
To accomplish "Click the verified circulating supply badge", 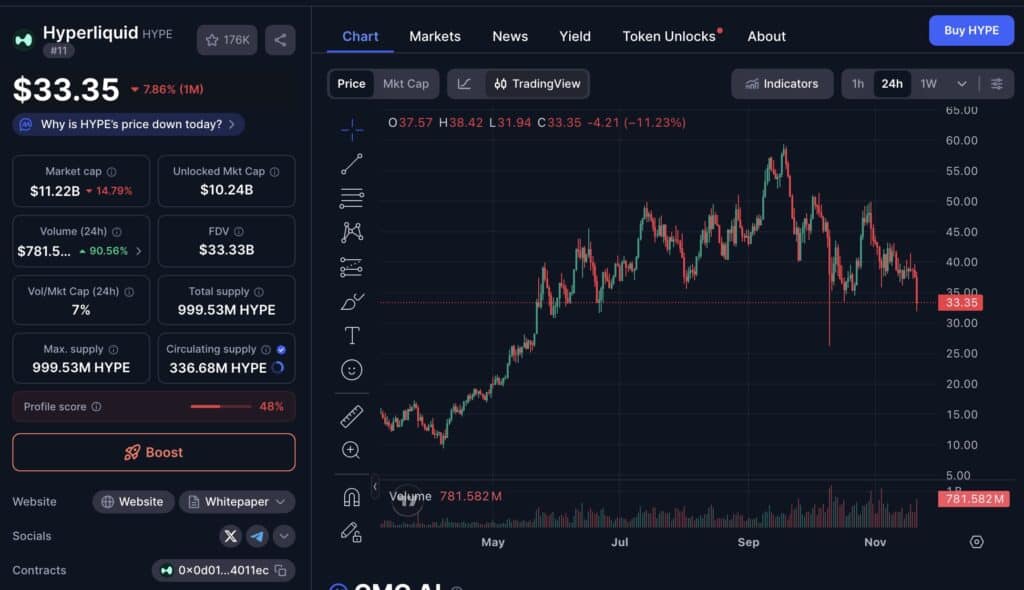I will pyautogui.click(x=281, y=350).
